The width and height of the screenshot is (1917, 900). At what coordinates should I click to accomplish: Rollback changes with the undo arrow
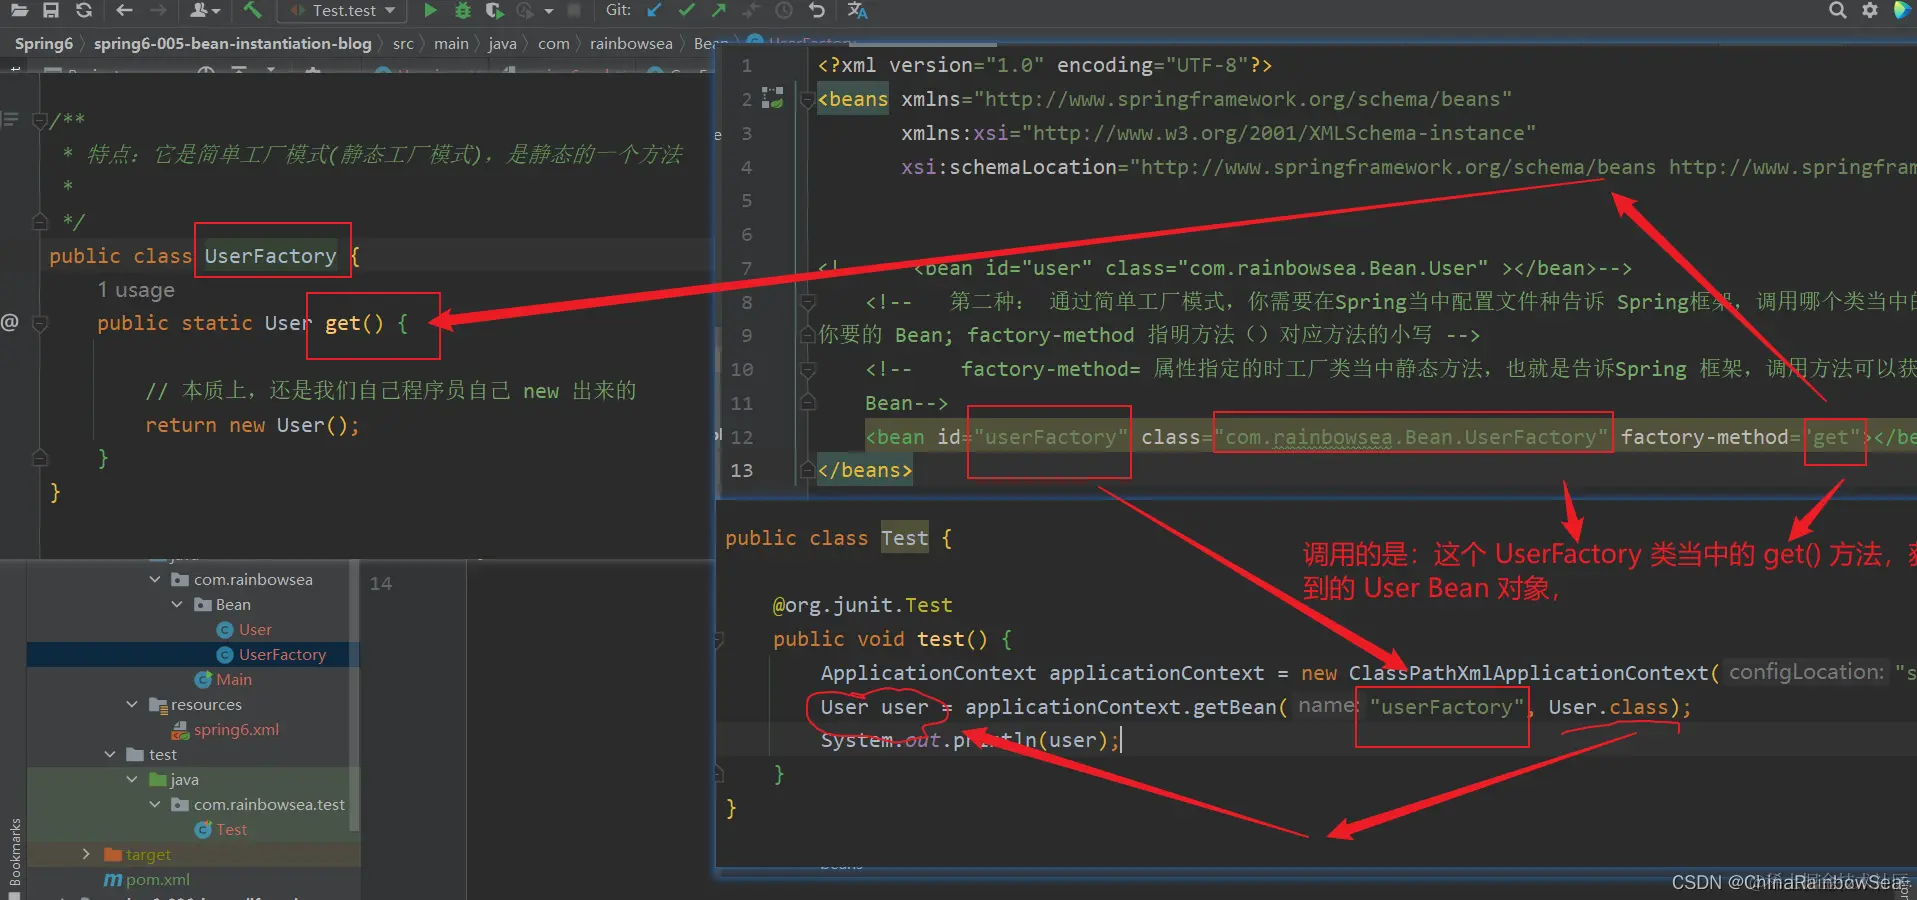coord(817,10)
